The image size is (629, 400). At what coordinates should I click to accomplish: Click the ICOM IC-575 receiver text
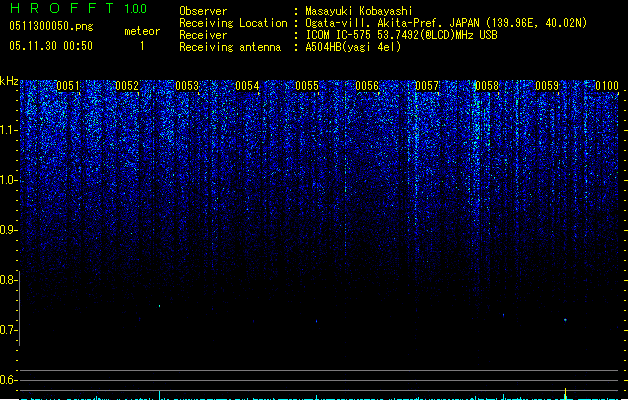click(402, 35)
